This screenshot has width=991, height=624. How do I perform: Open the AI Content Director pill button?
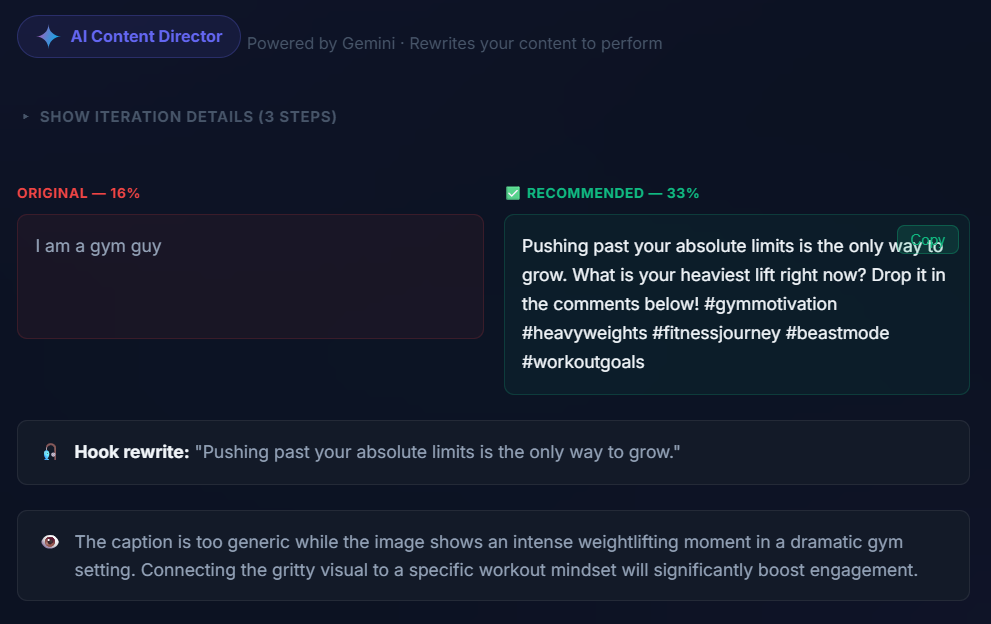pyautogui.click(x=129, y=37)
